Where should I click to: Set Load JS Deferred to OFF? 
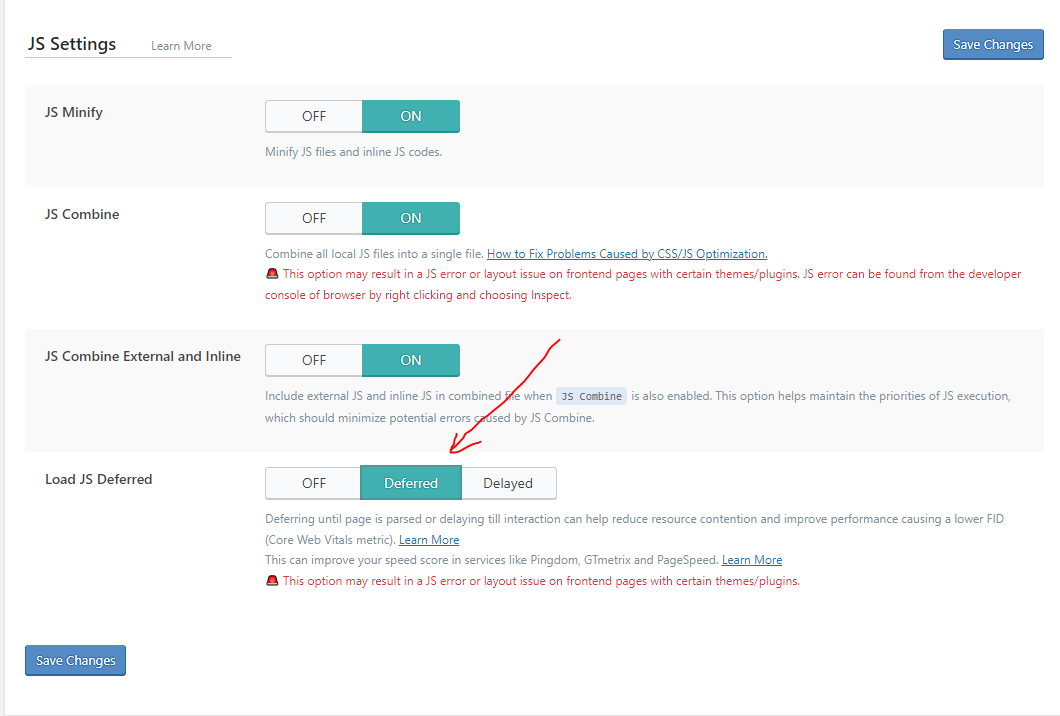pyautogui.click(x=313, y=483)
